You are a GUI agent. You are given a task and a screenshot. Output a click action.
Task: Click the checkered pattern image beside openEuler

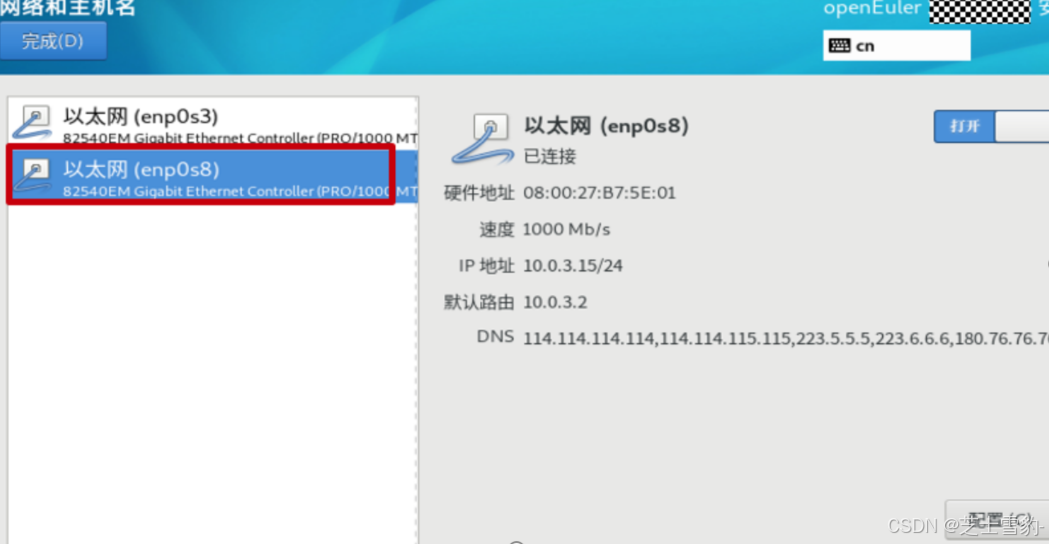pos(980,11)
